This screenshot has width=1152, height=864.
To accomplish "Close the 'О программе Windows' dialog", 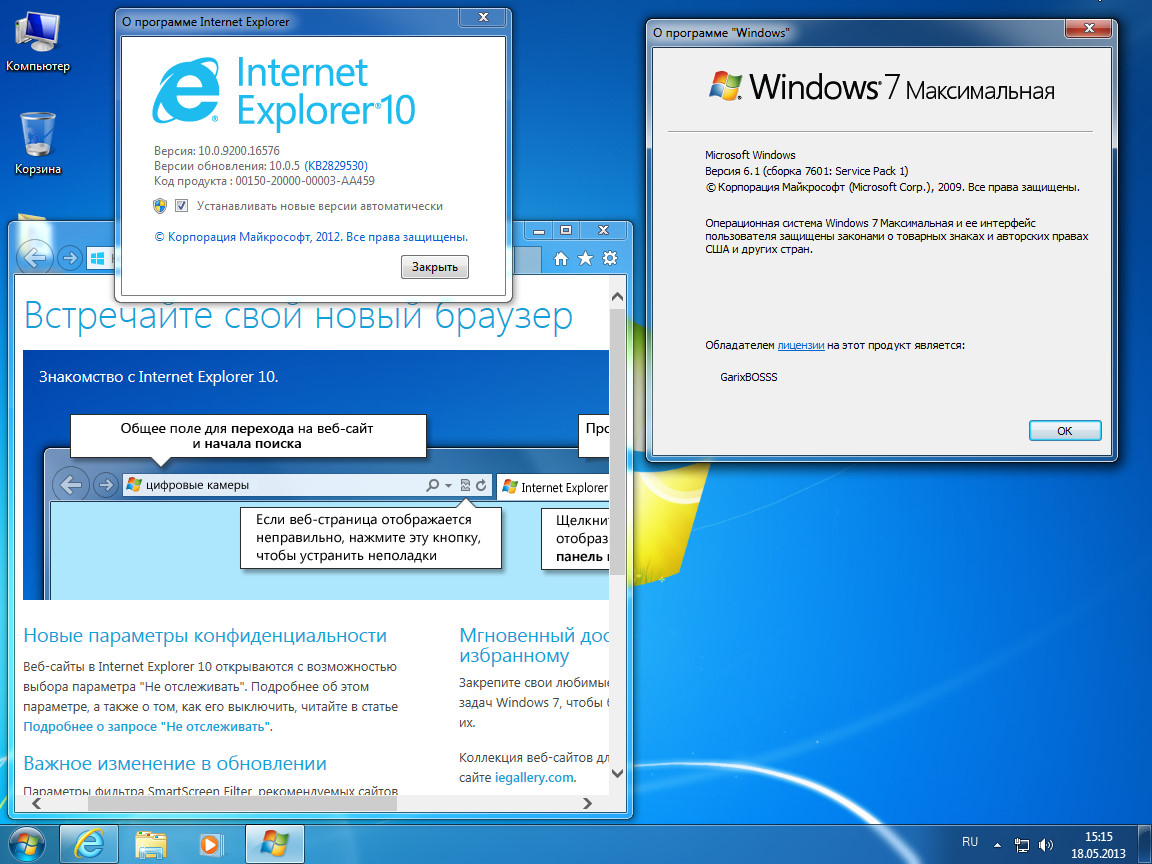I will 1089,29.
